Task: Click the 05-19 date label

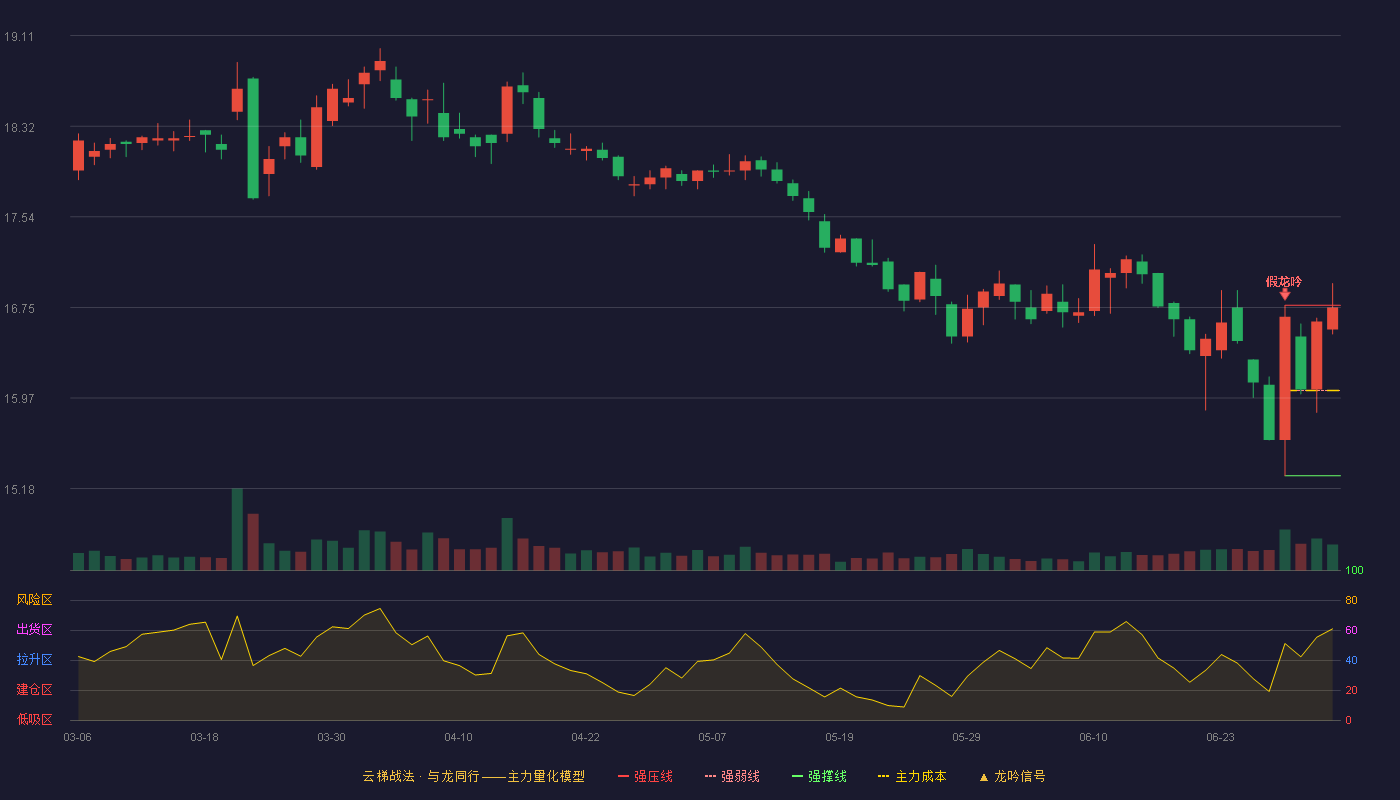Action: pos(839,737)
